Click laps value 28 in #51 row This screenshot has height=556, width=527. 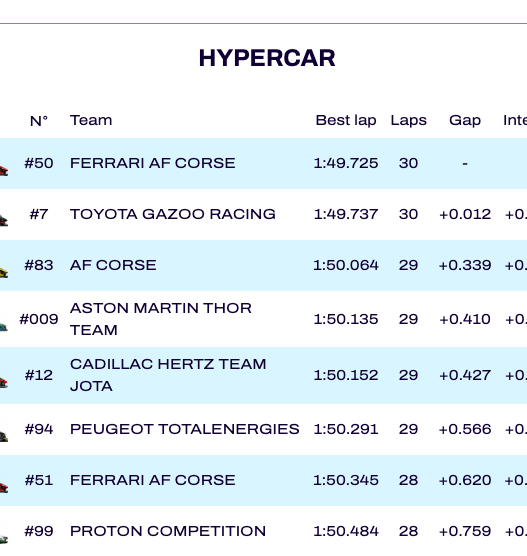pos(409,480)
